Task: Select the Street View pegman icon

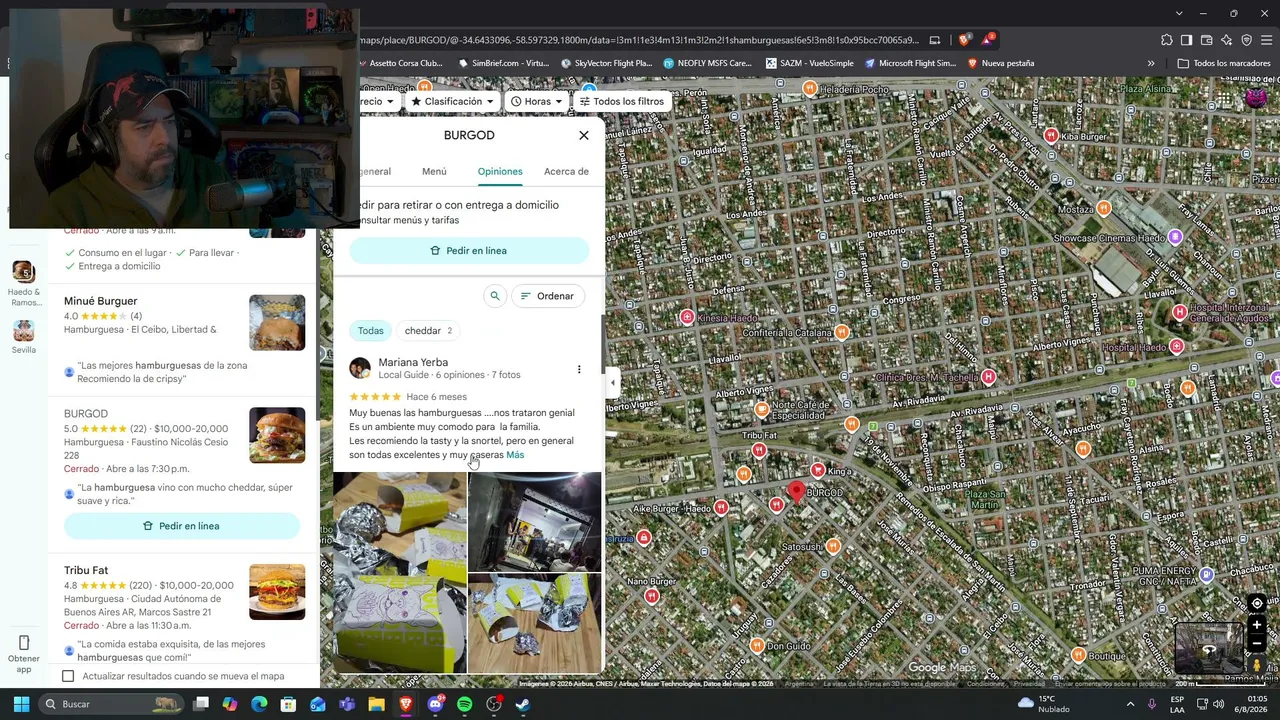Action: [x=1257, y=665]
